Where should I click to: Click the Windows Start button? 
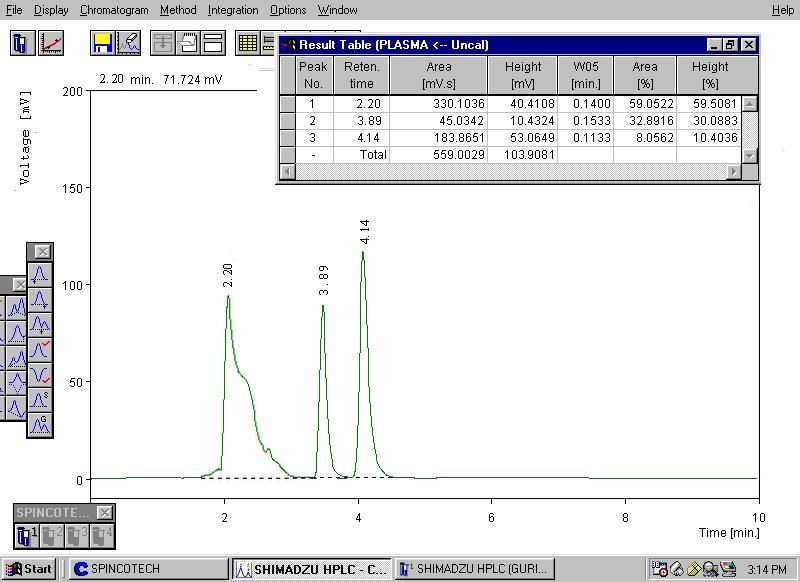click(x=28, y=569)
